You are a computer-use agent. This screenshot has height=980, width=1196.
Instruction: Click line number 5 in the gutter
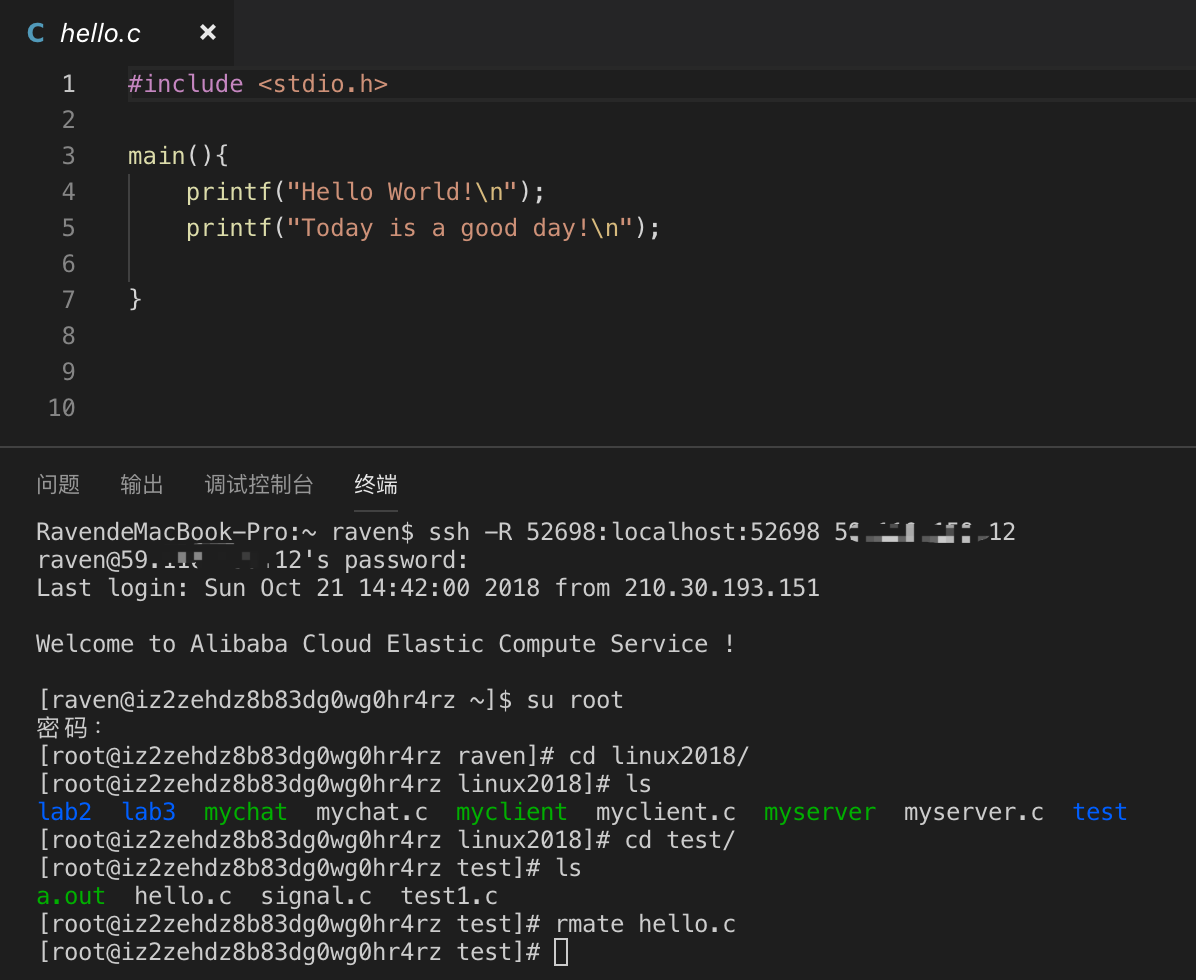click(x=69, y=228)
